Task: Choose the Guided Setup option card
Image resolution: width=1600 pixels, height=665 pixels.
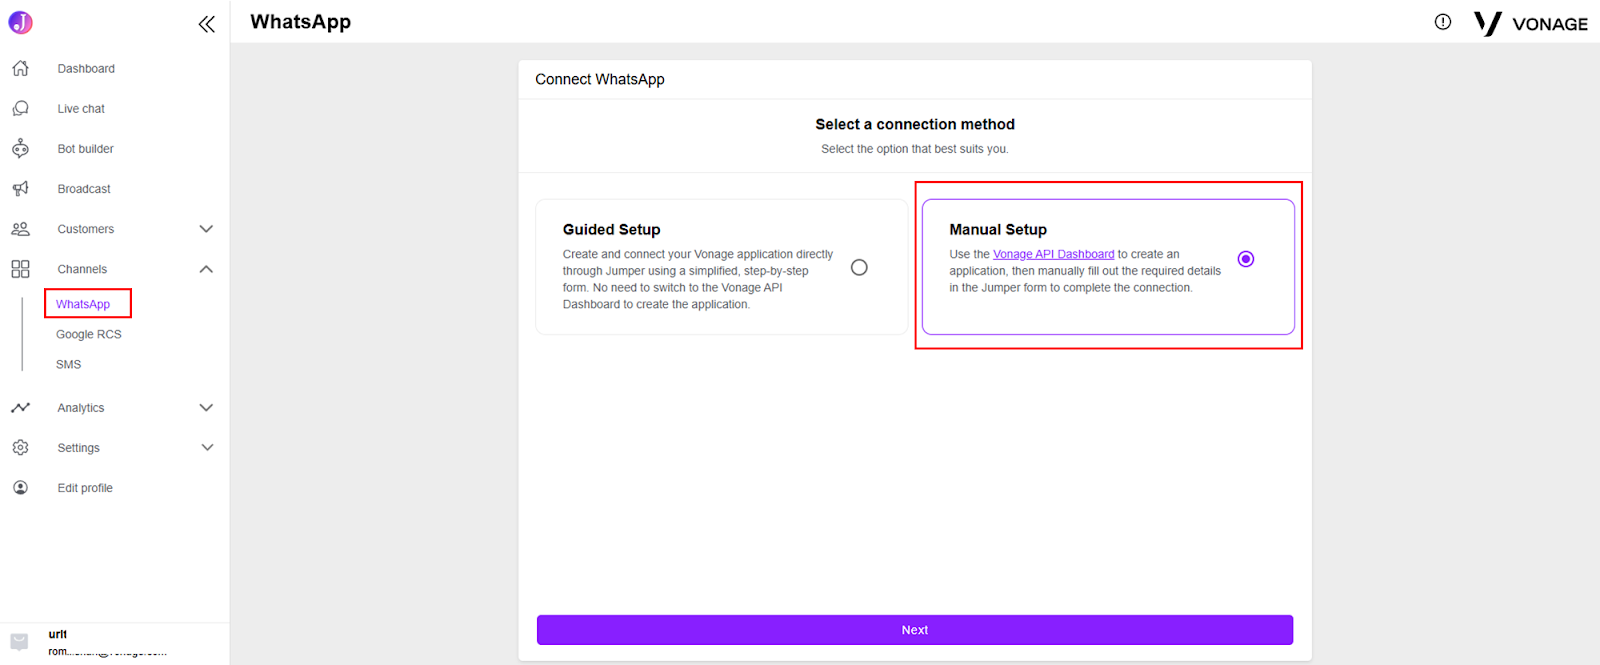Action: coord(722,267)
